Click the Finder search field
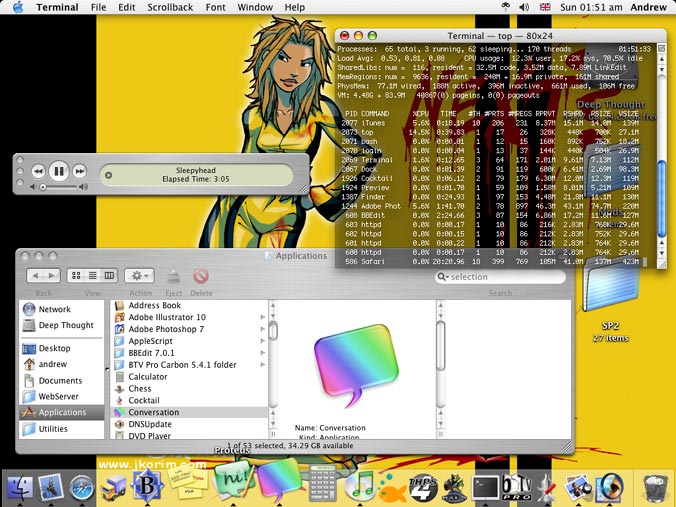 [x=501, y=277]
